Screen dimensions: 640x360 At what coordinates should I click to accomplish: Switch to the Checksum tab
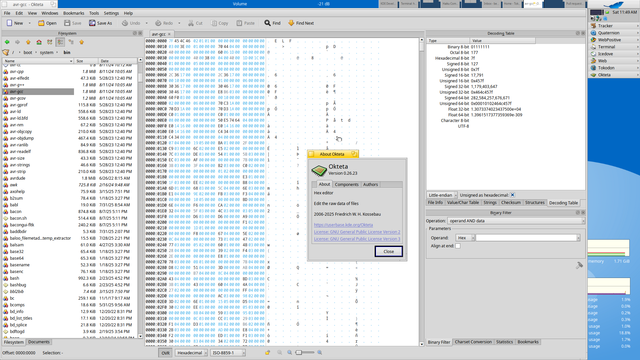point(511,202)
